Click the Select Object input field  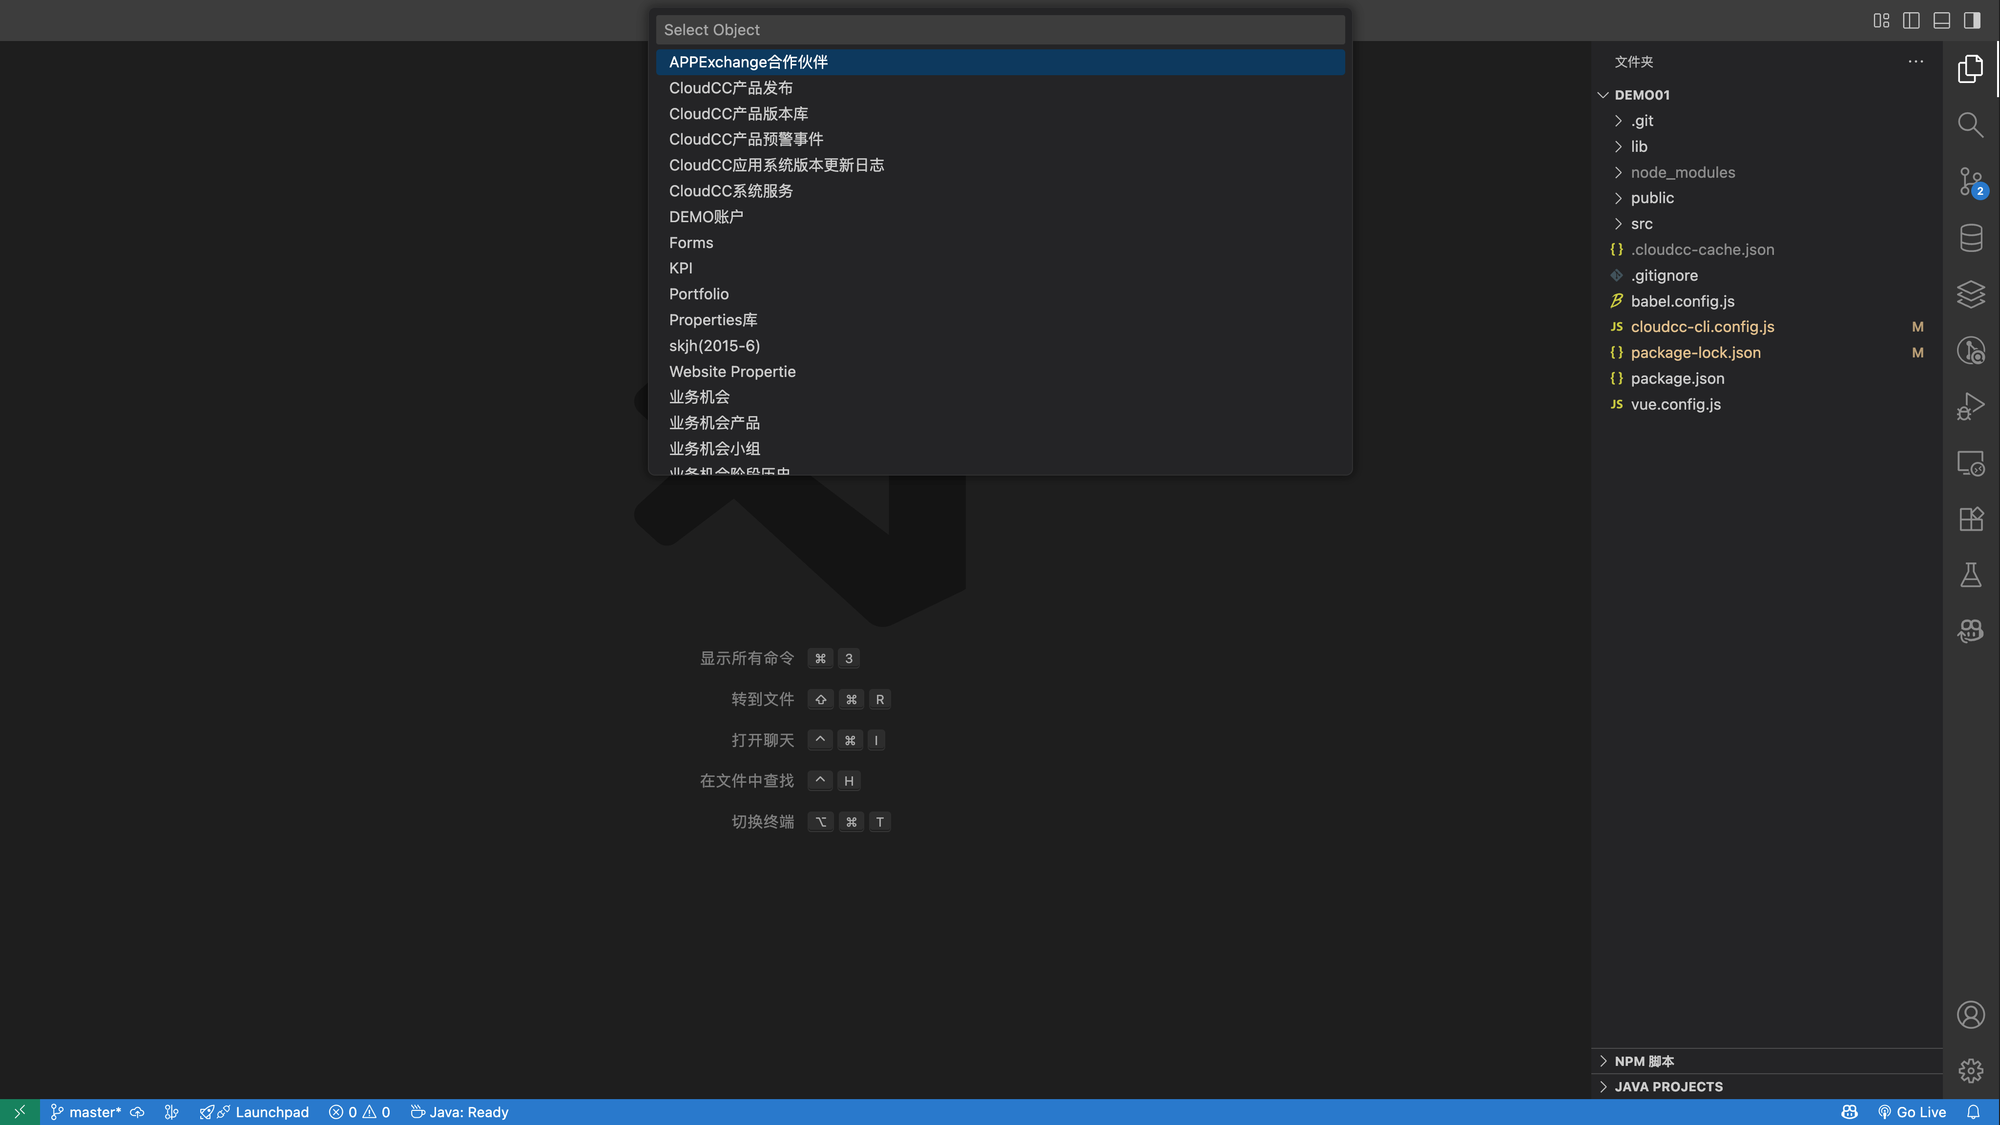tap(1000, 30)
